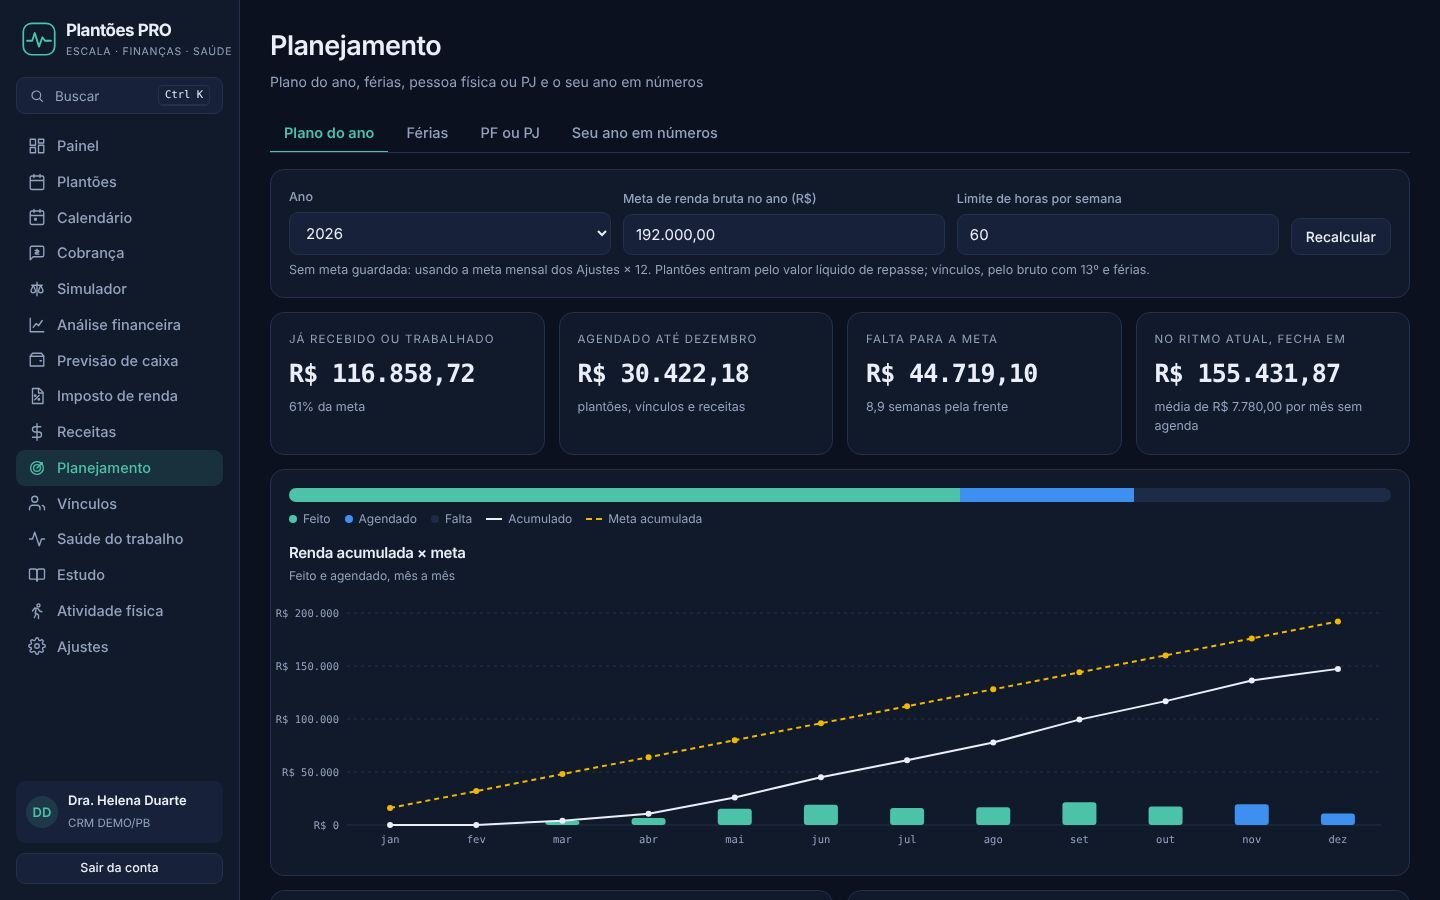Click the R$ 116.858,72 value

[382, 374]
